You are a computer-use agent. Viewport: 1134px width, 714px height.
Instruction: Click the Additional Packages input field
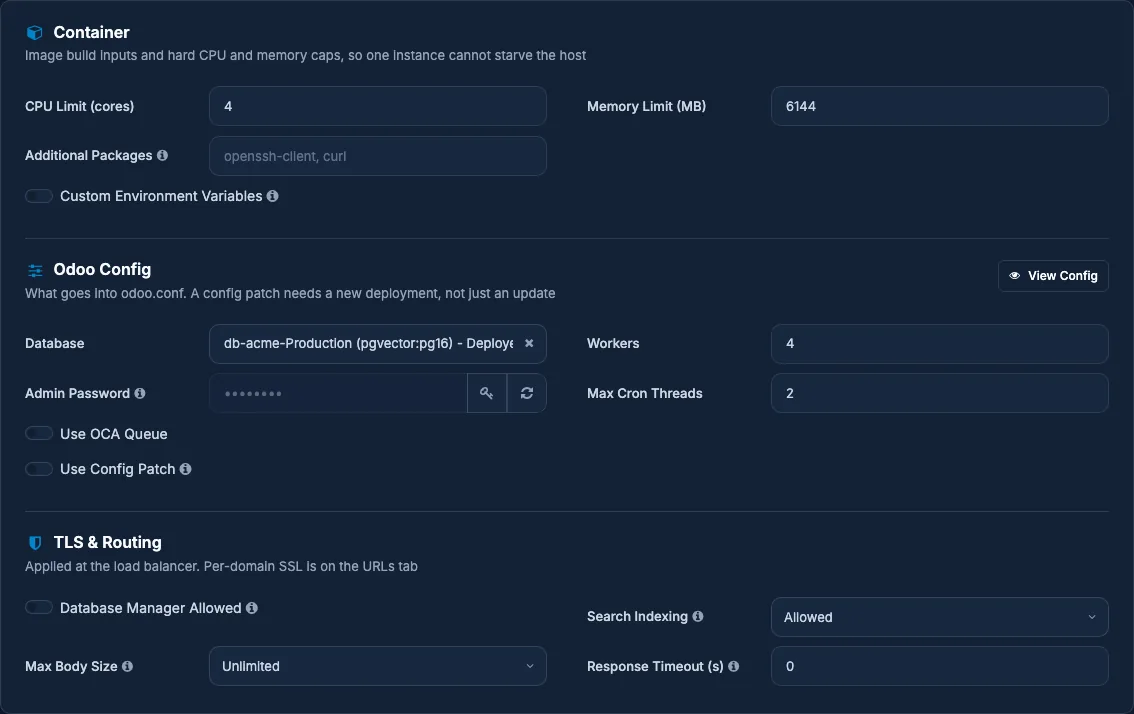point(378,156)
